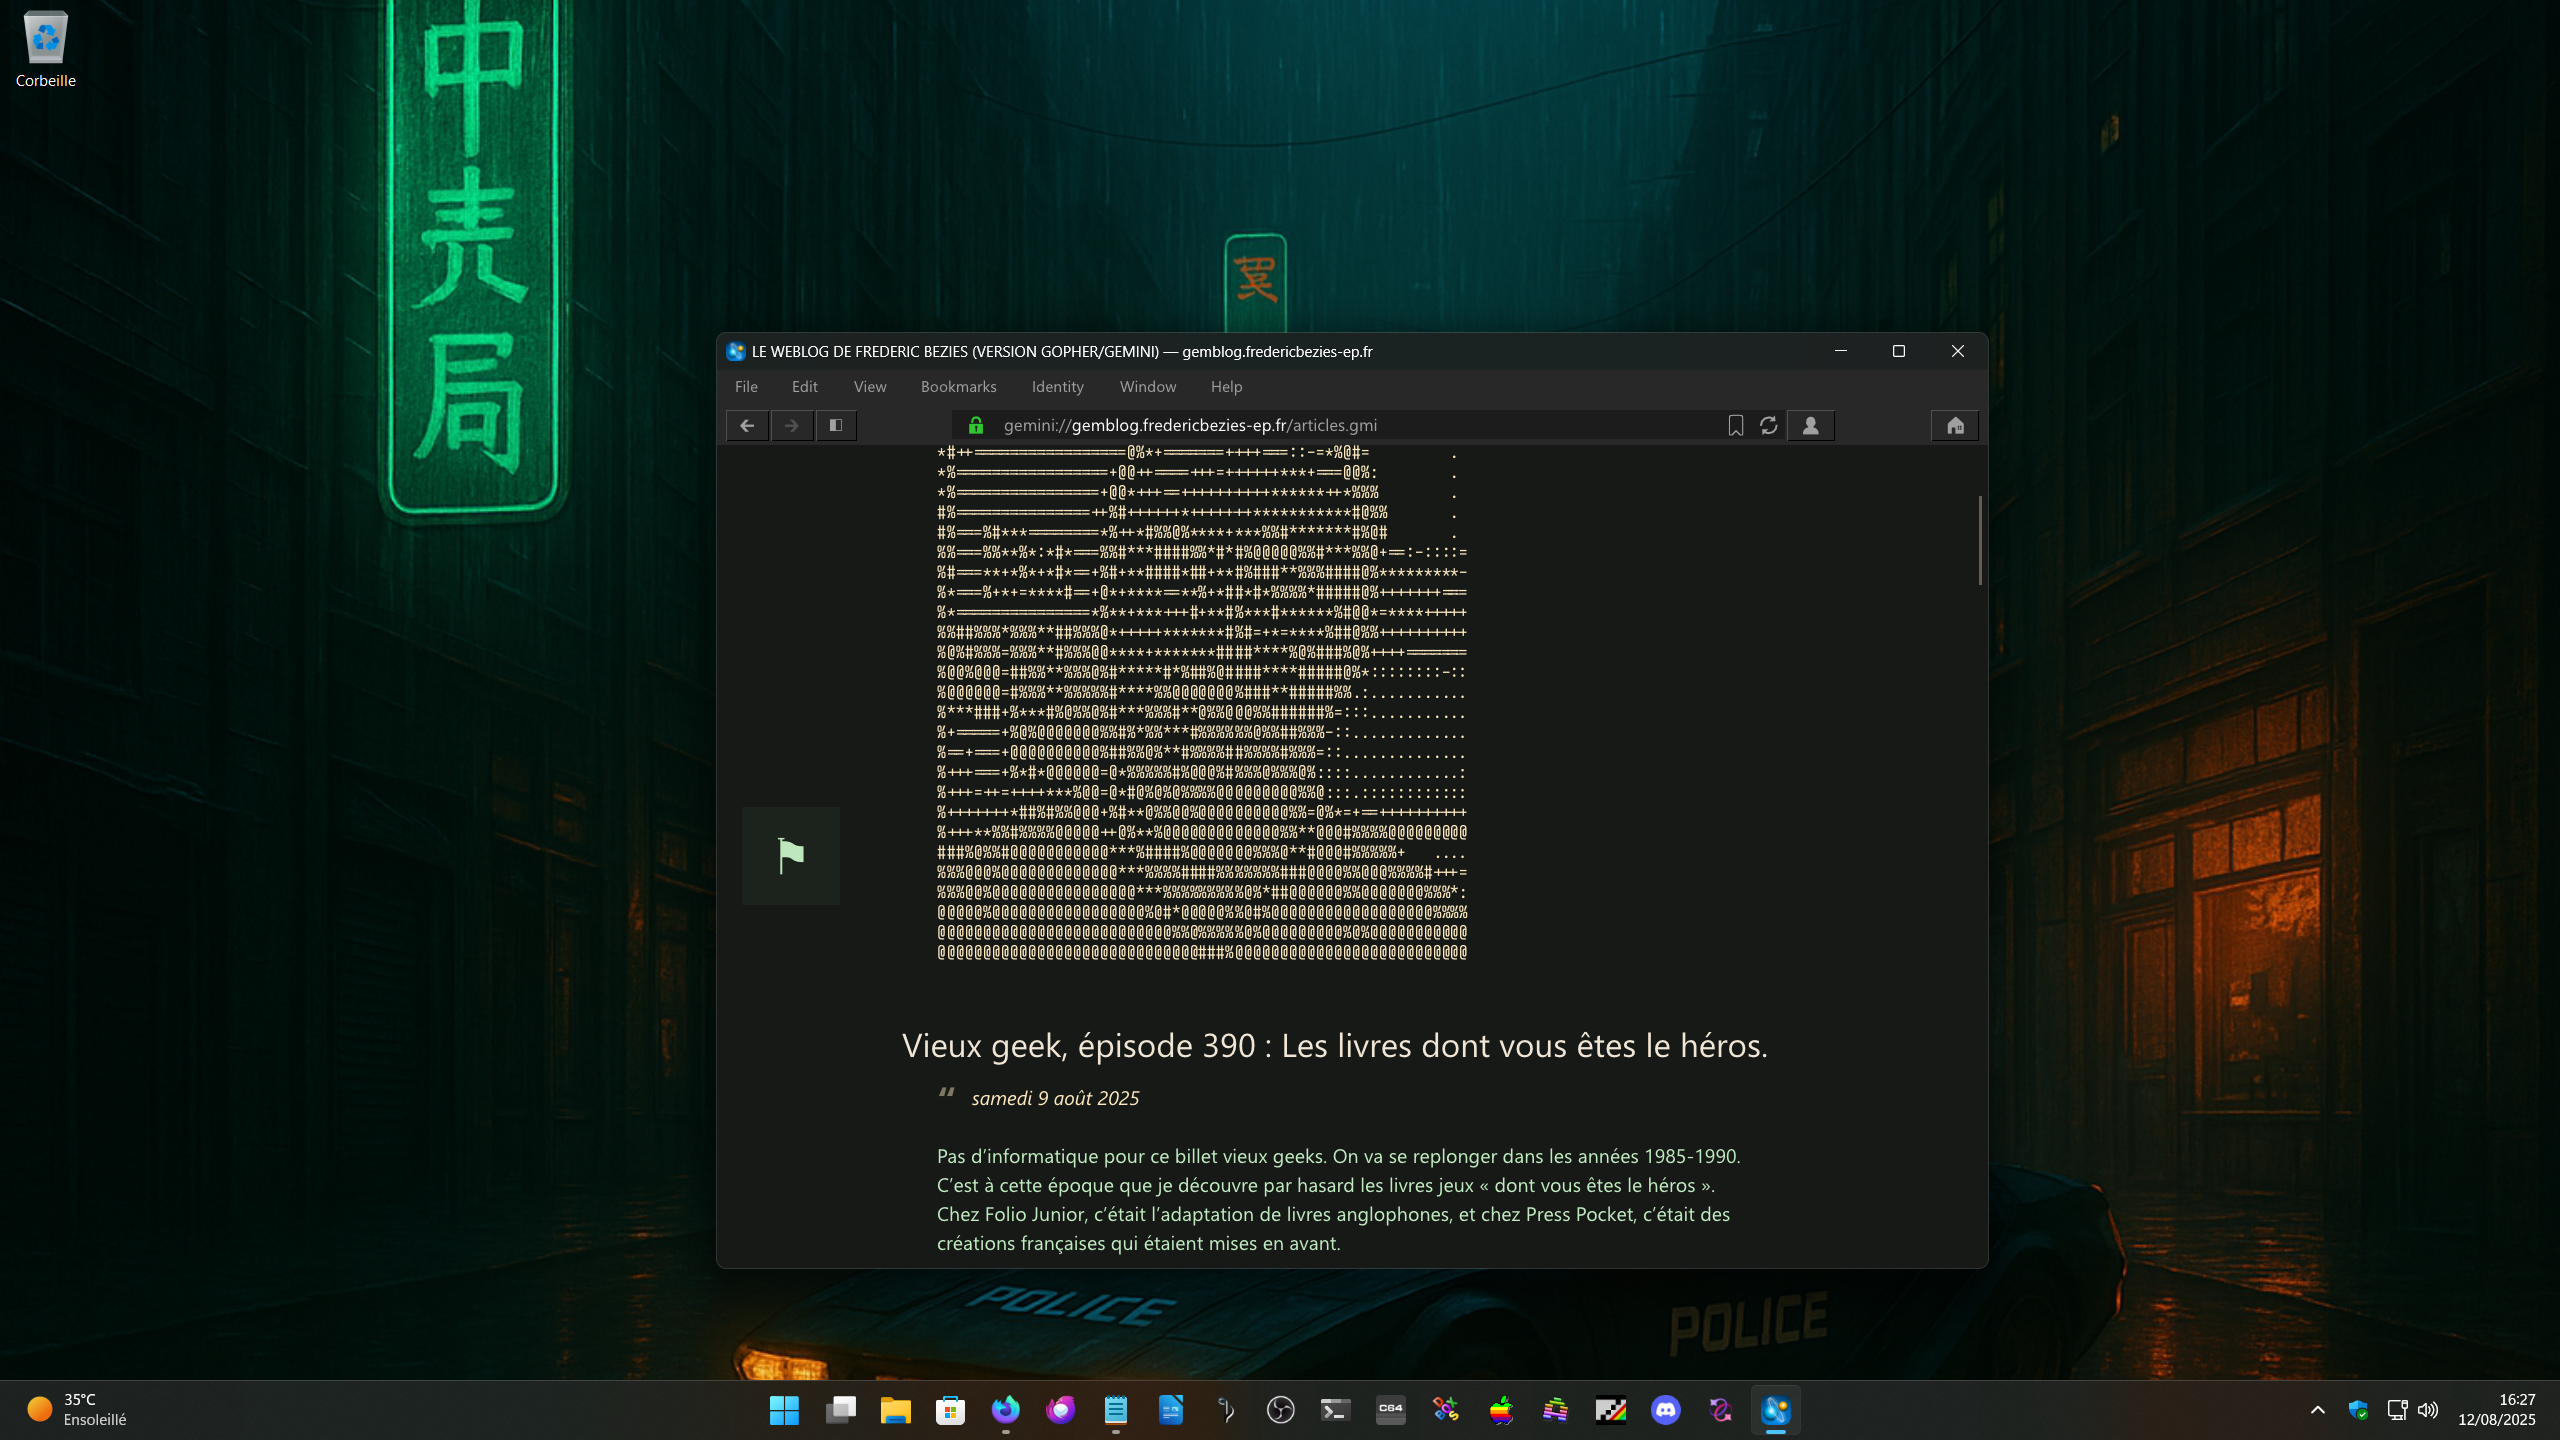Open the Windows Start button
Viewport: 2560px width, 1440px height.
click(x=784, y=1410)
